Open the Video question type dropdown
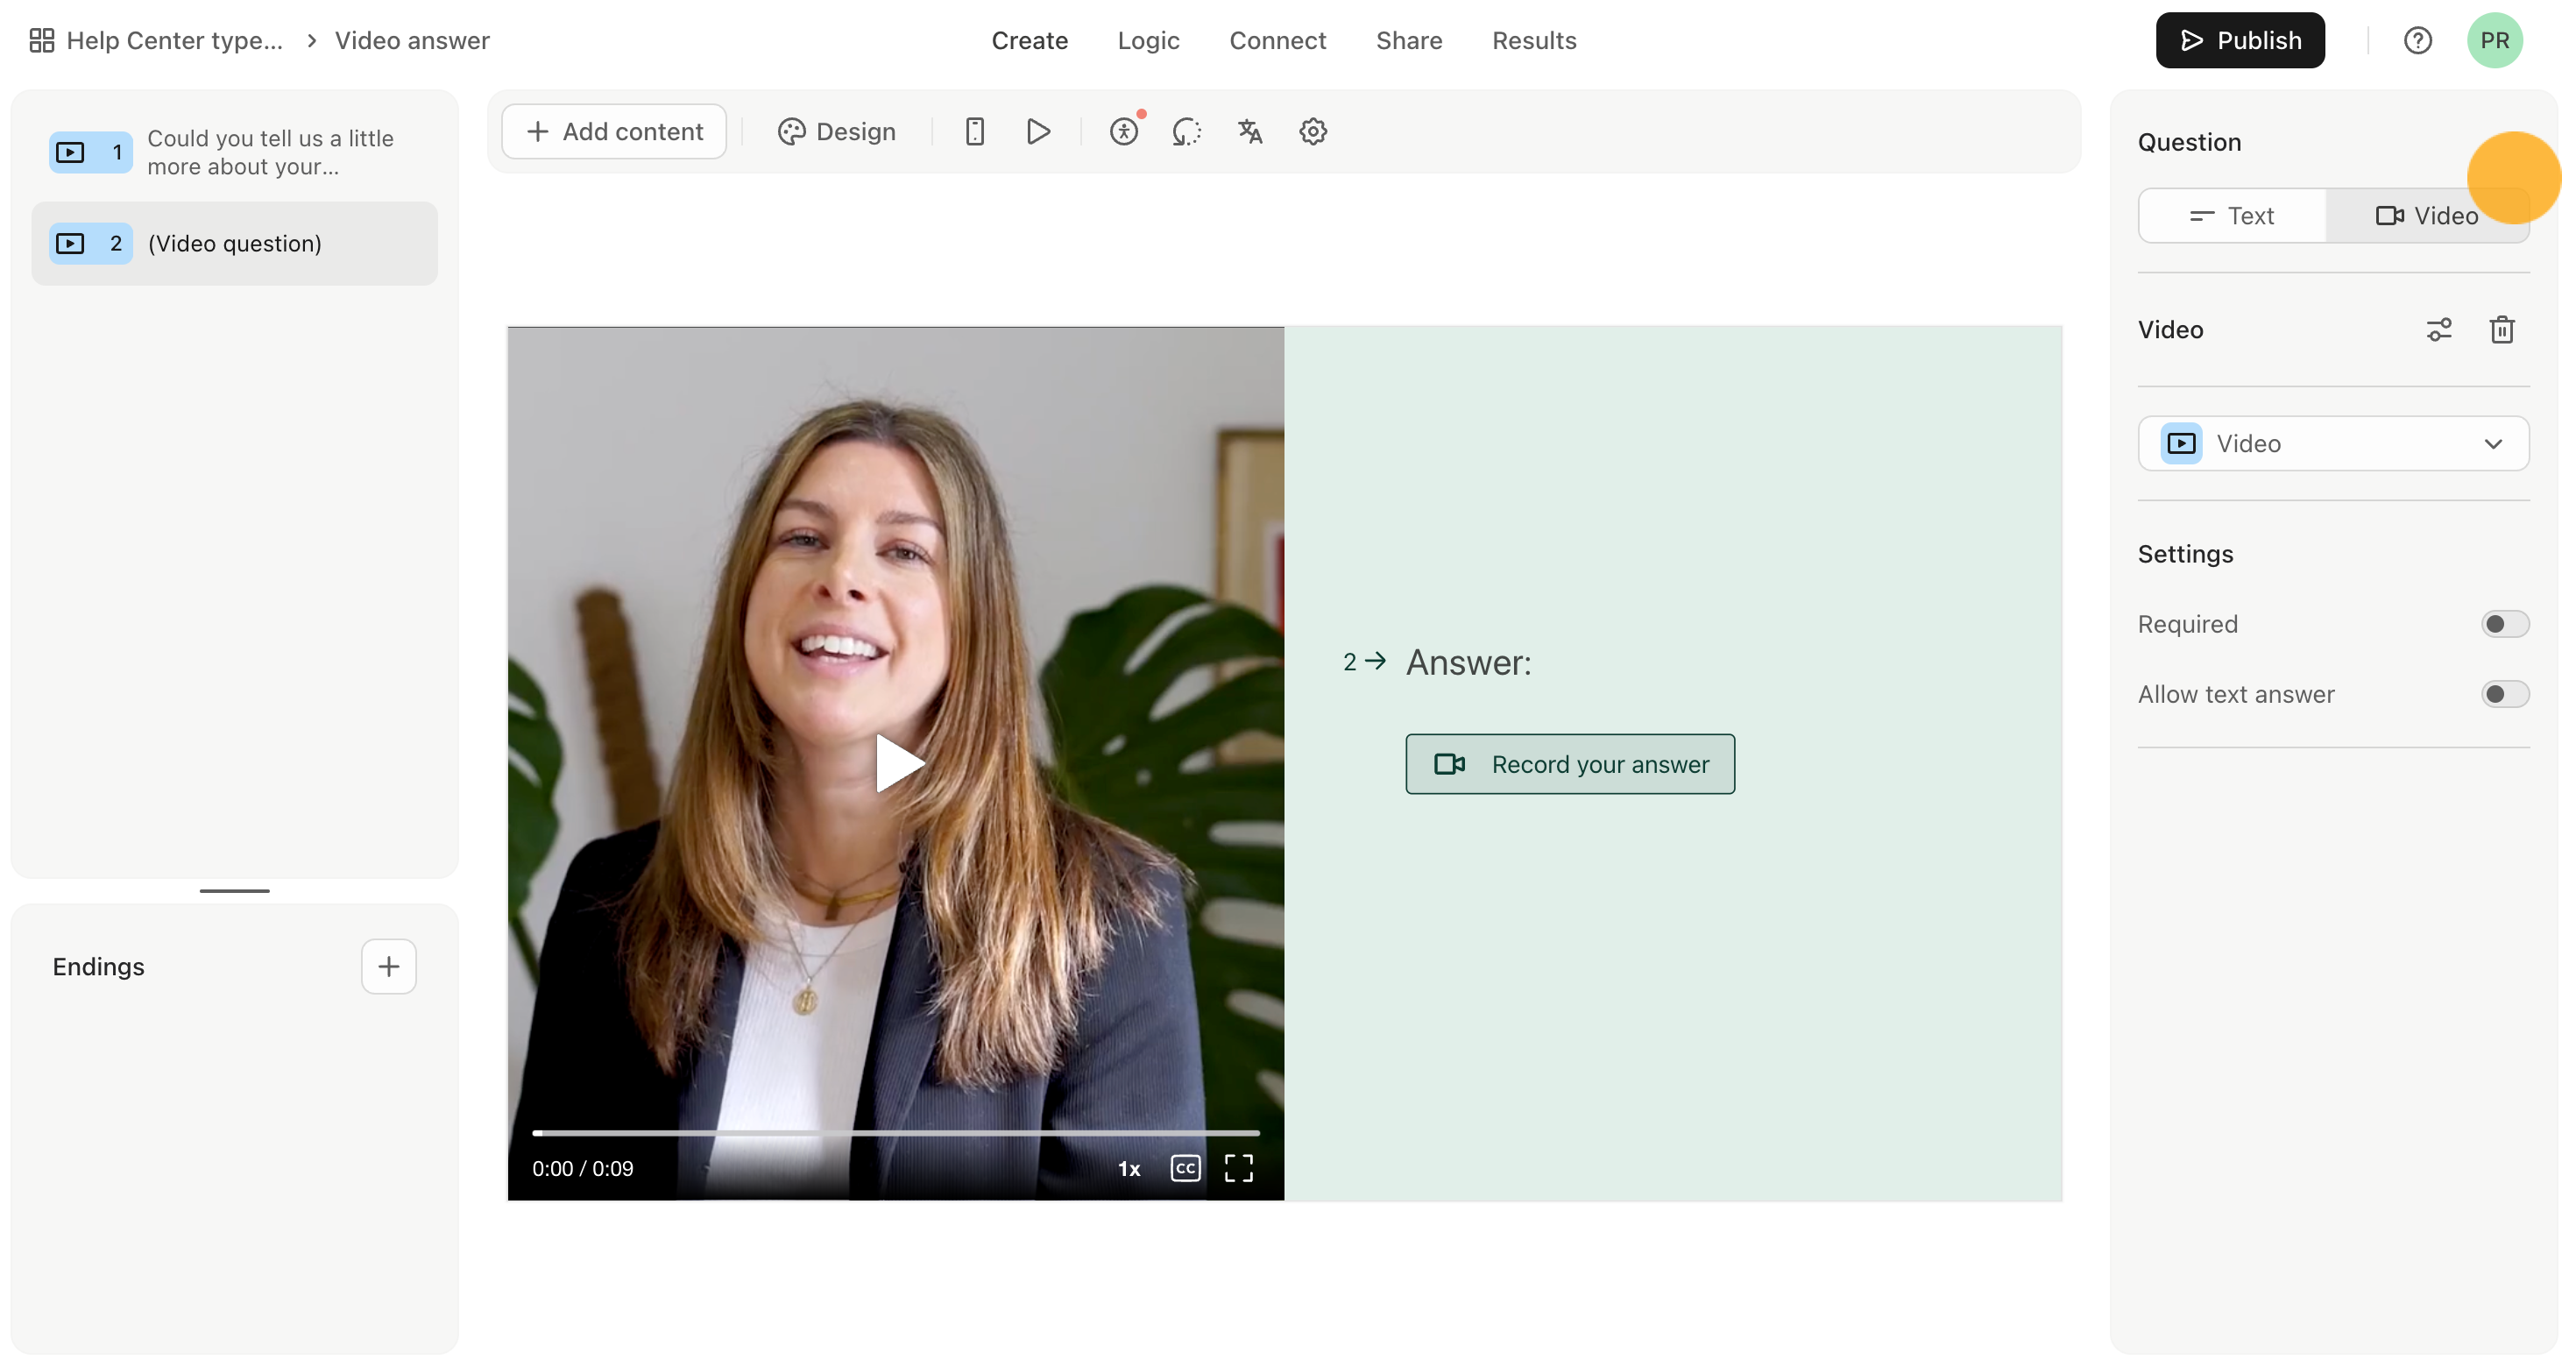Screen dimensions: 2576x1367 2333,443
